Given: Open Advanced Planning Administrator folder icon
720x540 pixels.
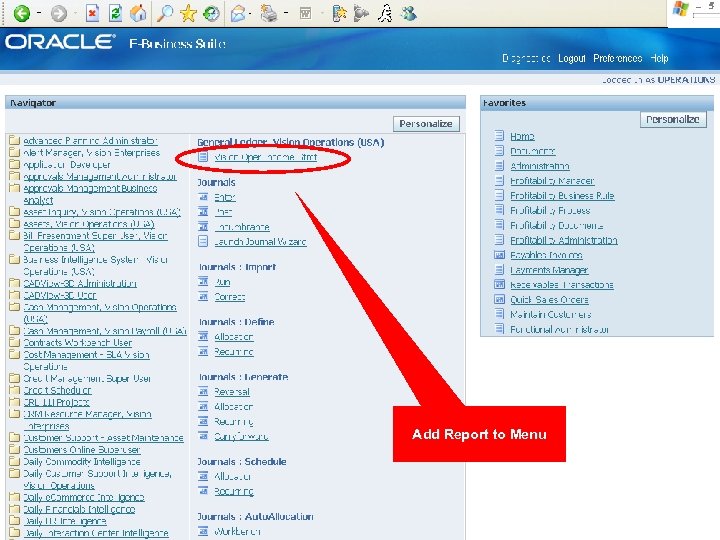Looking at the screenshot, I should point(15,140).
